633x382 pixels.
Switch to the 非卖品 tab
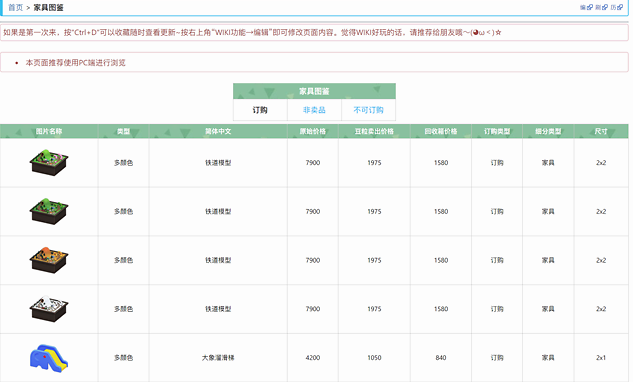click(314, 110)
